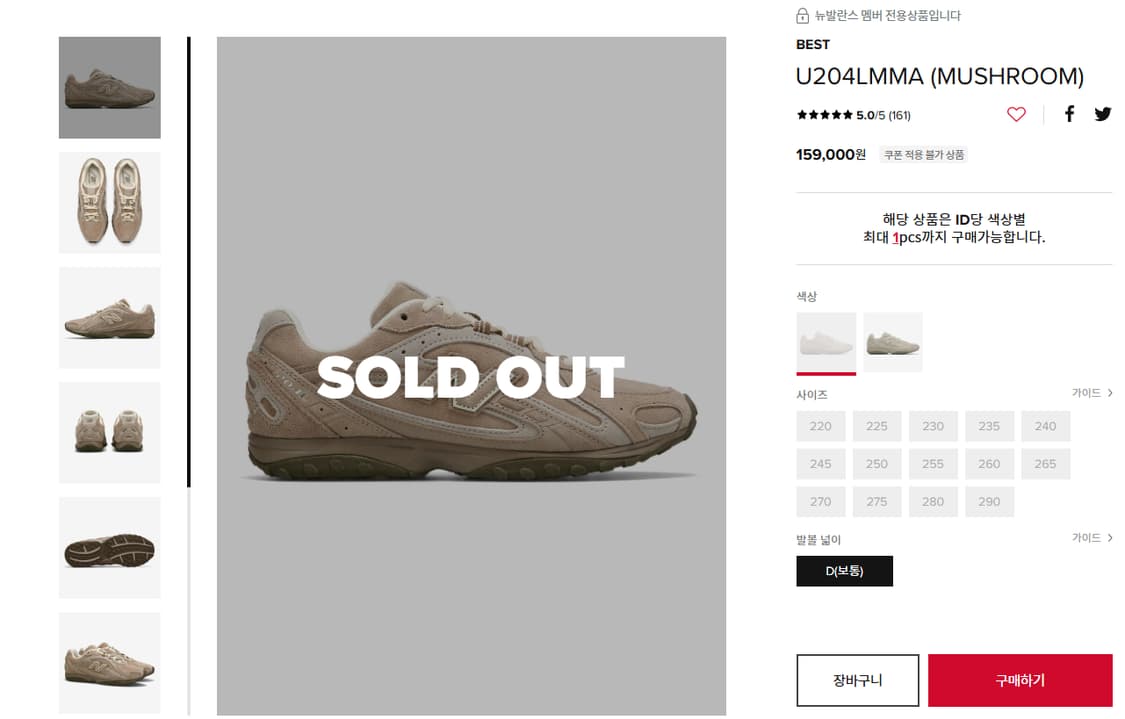Switch to the mushroom colorway swatch
Image resolution: width=1125 pixels, height=719 pixels.
(893, 343)
